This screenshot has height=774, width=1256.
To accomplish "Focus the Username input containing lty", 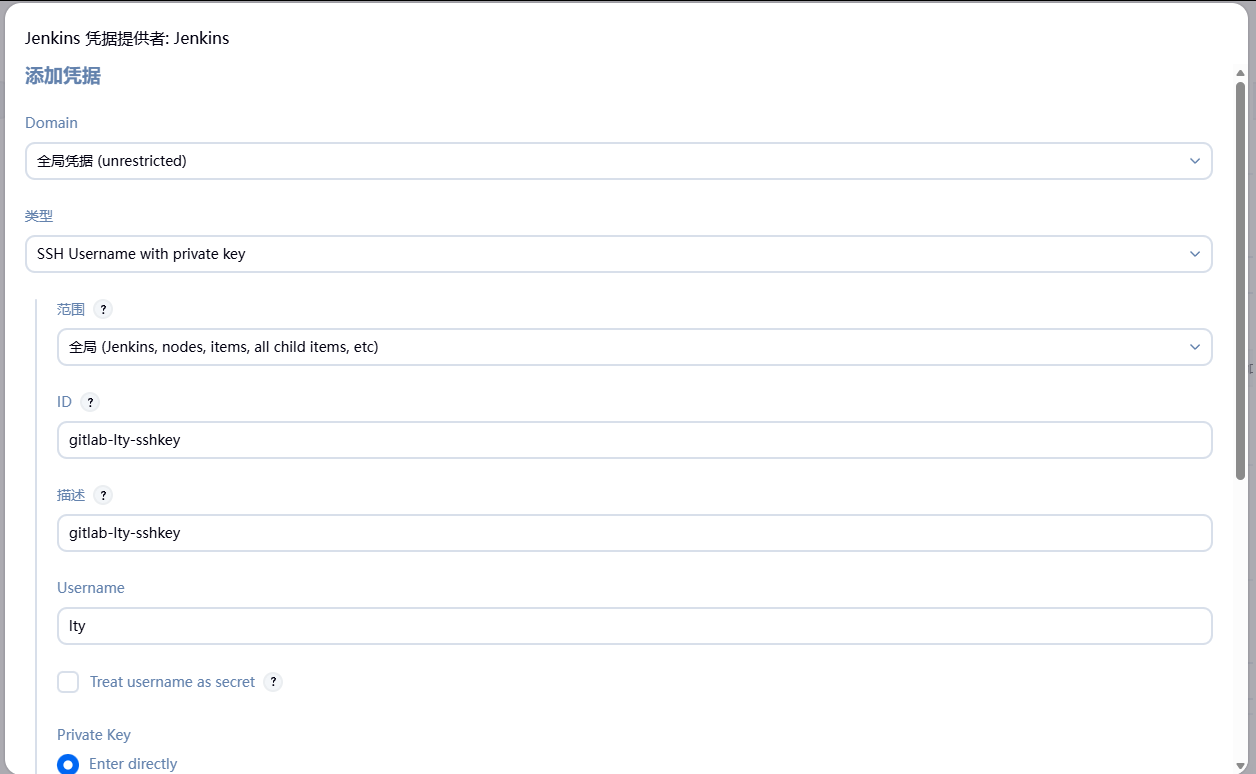I will [635, 626].
